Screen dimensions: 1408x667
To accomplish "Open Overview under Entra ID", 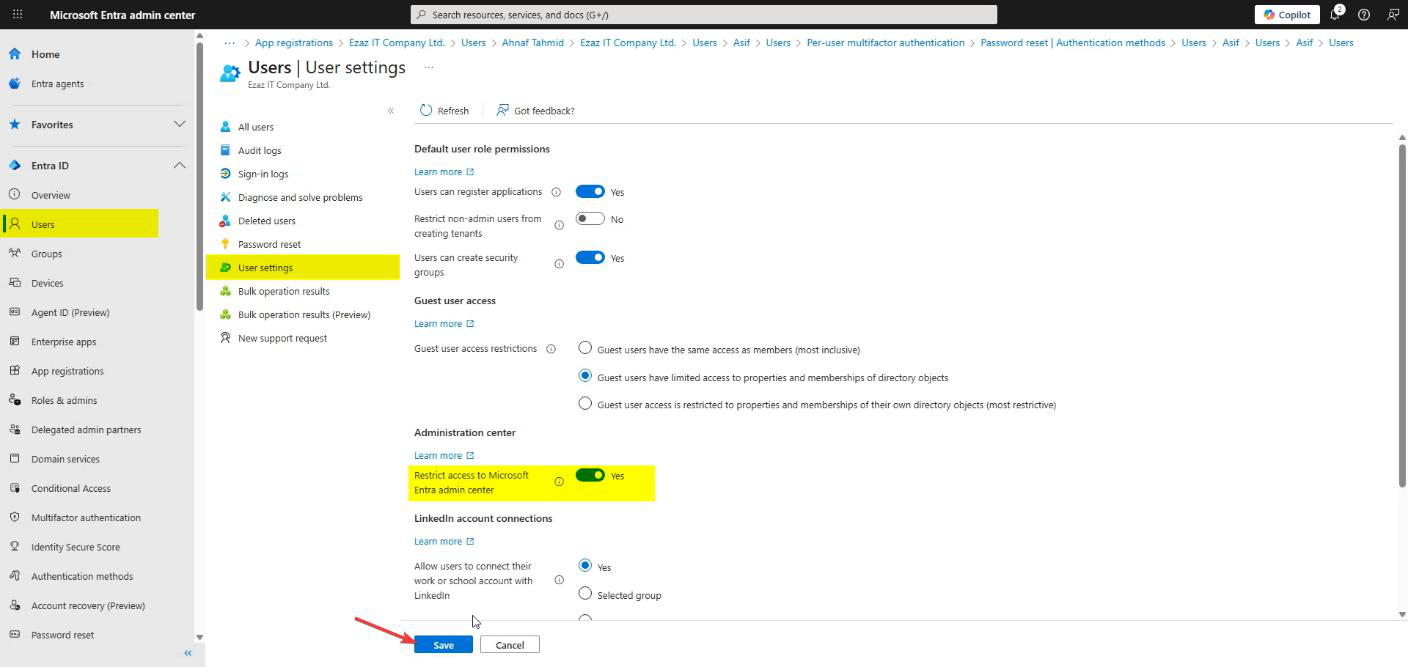I will [50, 195].
